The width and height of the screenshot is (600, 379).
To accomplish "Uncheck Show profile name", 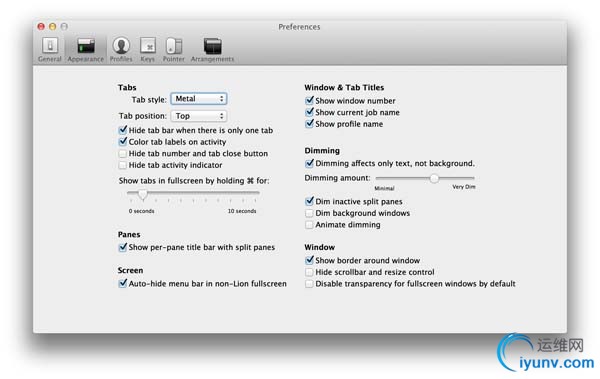I will tap(309, 124).
